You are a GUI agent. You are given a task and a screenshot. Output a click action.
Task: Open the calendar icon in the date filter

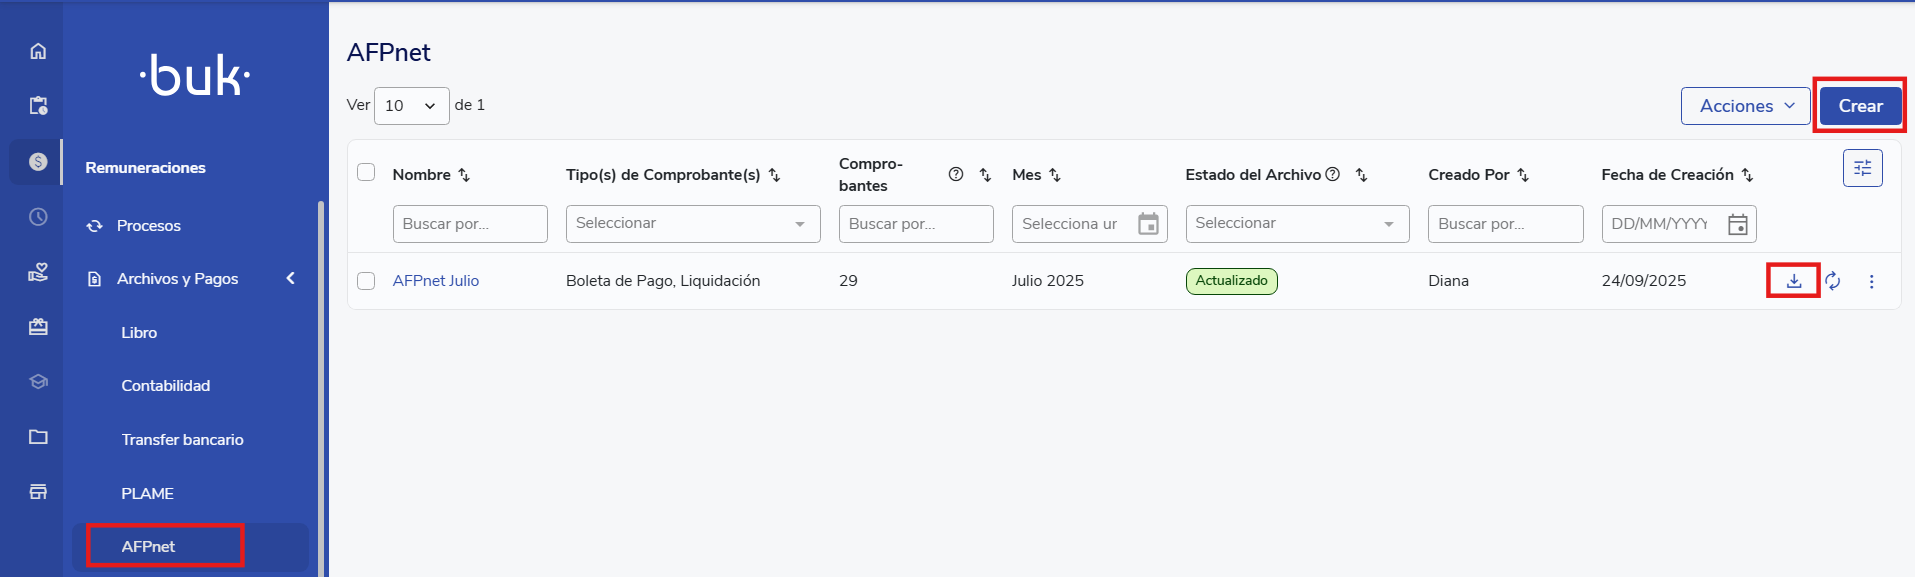(x=1738, y=224)
